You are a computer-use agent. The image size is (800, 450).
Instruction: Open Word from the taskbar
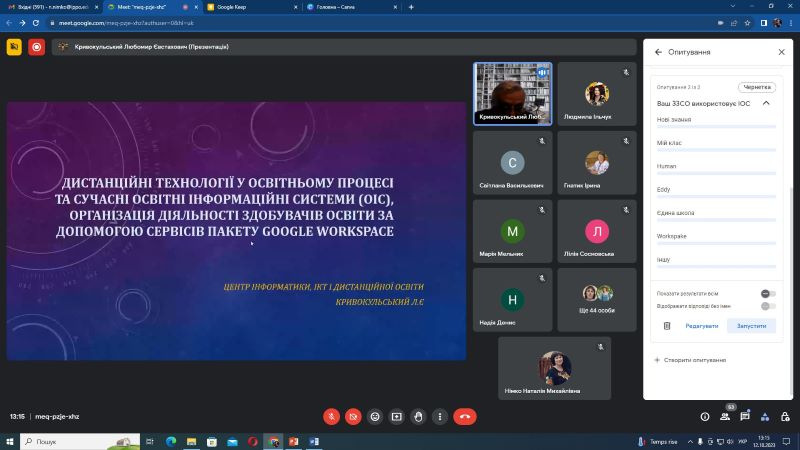pyautogui.click(x=314, y=441)
